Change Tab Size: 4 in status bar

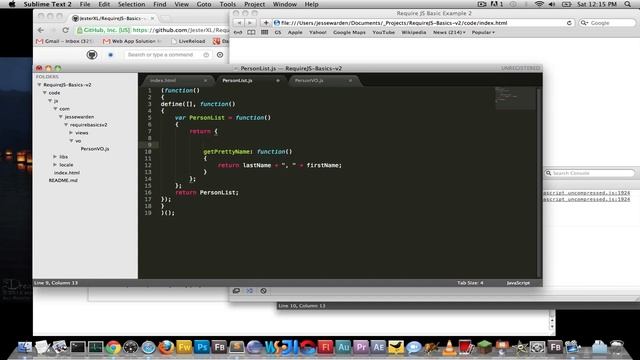pyautogui.click(x=470, y=283)
